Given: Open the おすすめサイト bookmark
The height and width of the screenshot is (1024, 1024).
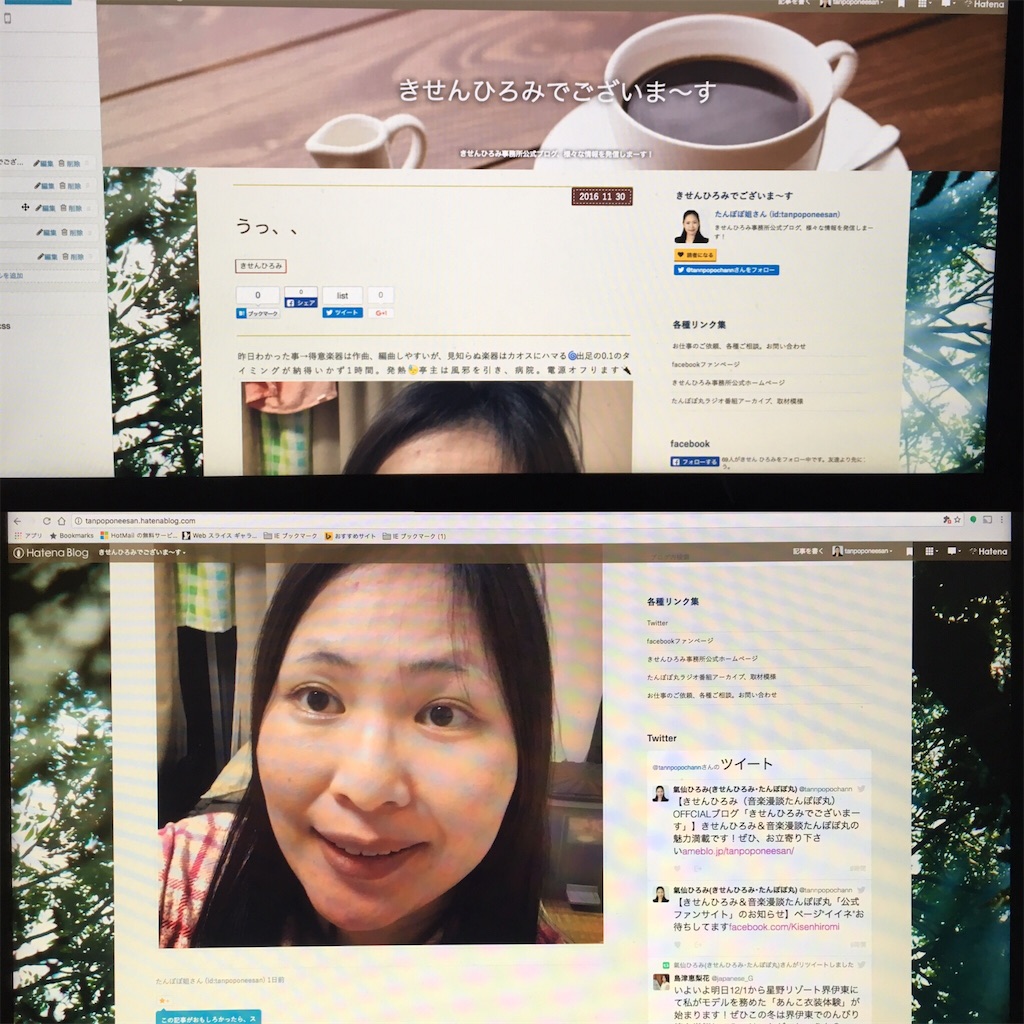Looking at the screenshot, I should (351, 536).
